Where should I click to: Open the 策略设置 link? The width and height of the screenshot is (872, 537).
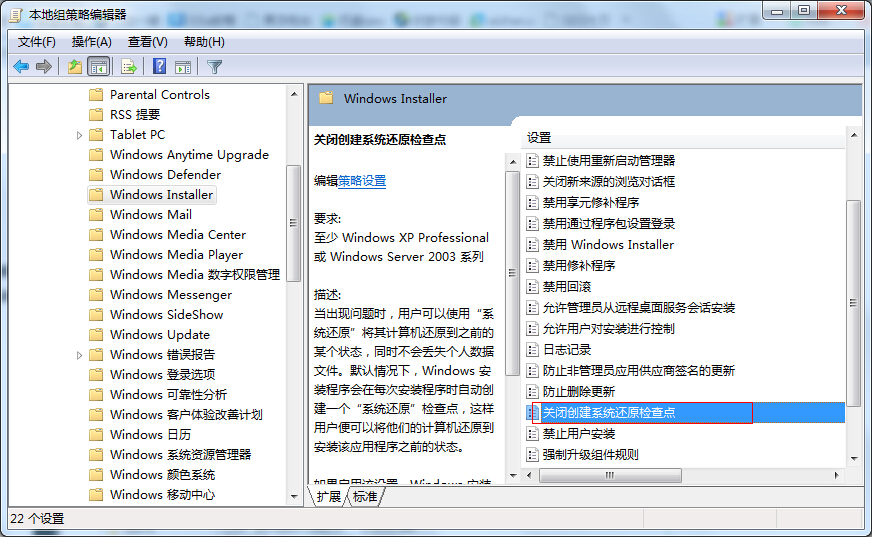click(x=362, y=181)
